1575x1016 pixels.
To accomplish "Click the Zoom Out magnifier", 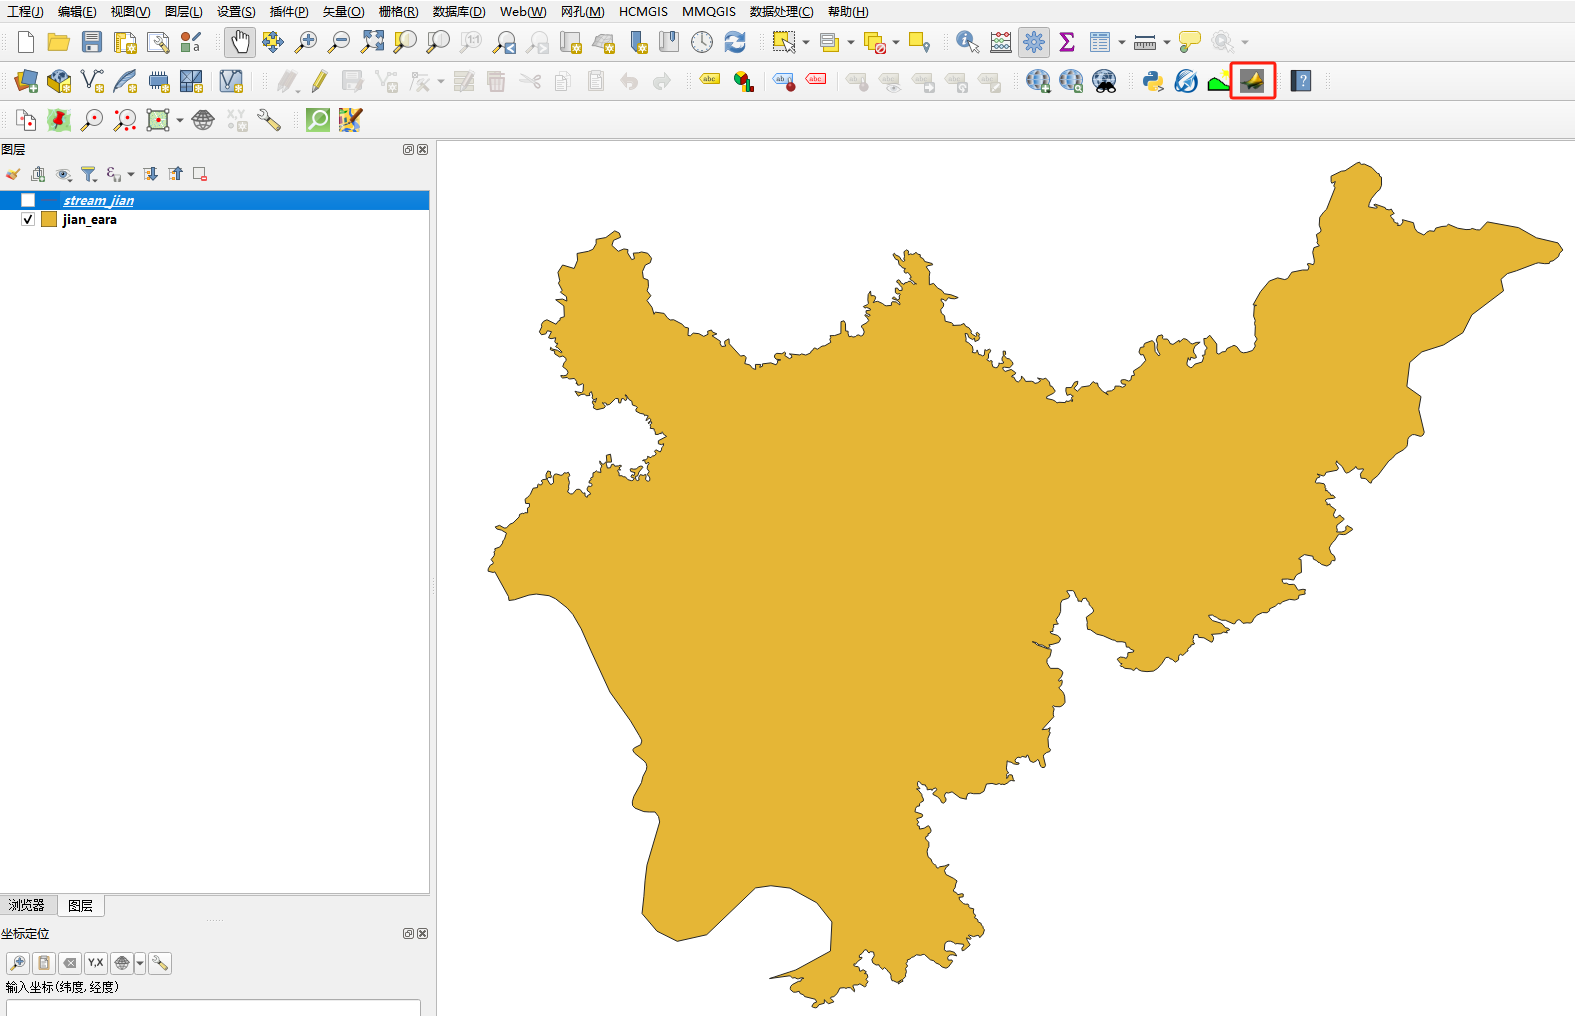I will coord(339,42).
